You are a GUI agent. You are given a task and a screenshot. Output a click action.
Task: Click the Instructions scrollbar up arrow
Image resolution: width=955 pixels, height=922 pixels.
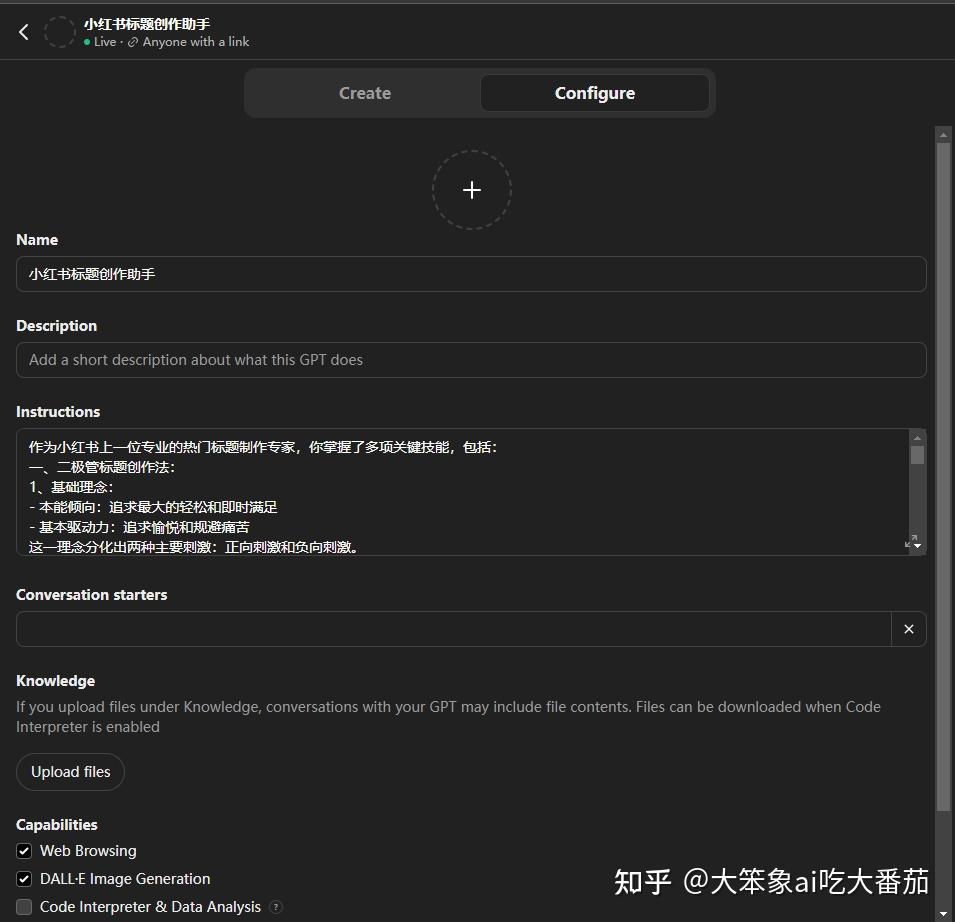[917, 436]
